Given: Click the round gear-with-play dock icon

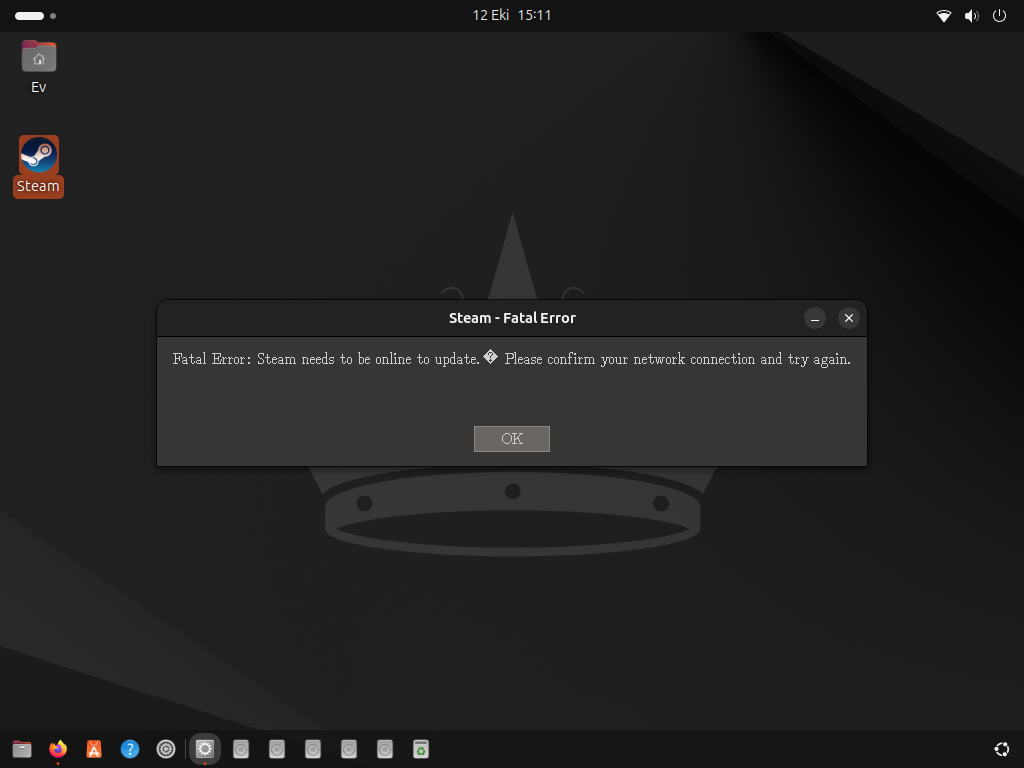Looking at the screenshot, I should pyautogui.click(x=166, y=748).
